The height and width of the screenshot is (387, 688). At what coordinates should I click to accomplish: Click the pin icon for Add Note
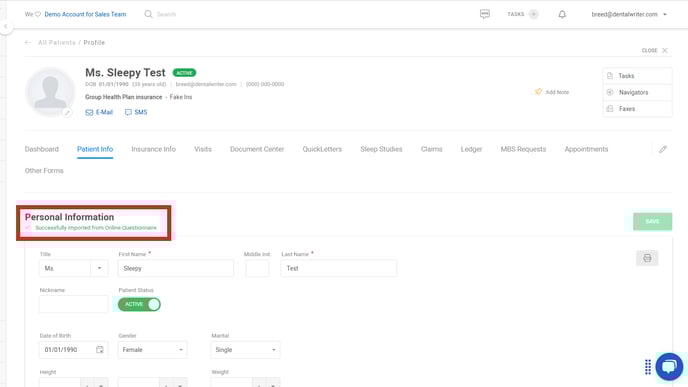point(538,92)
